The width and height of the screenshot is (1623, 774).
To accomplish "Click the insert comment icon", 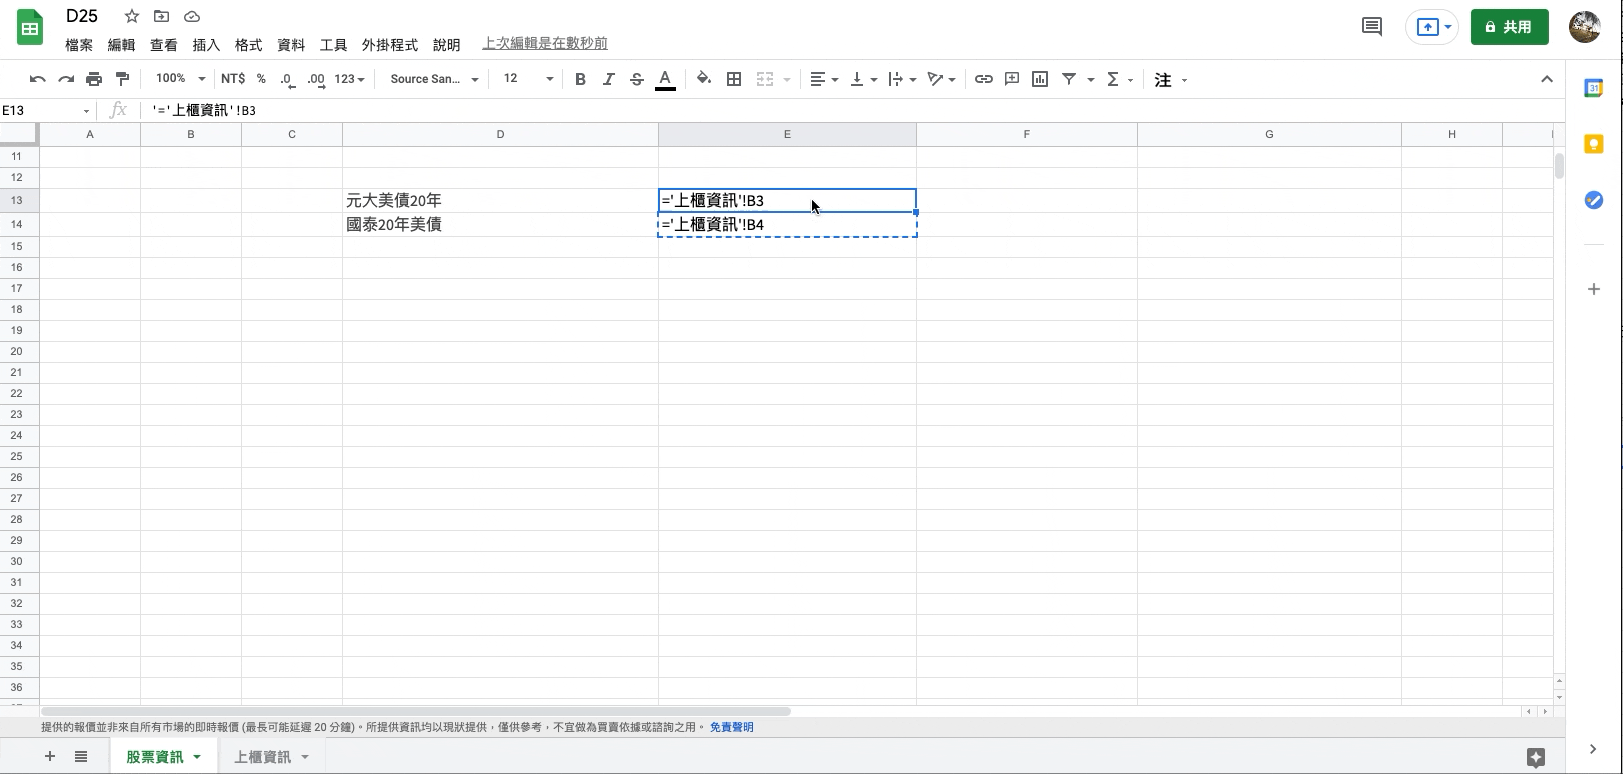I will click(1012, 79).
